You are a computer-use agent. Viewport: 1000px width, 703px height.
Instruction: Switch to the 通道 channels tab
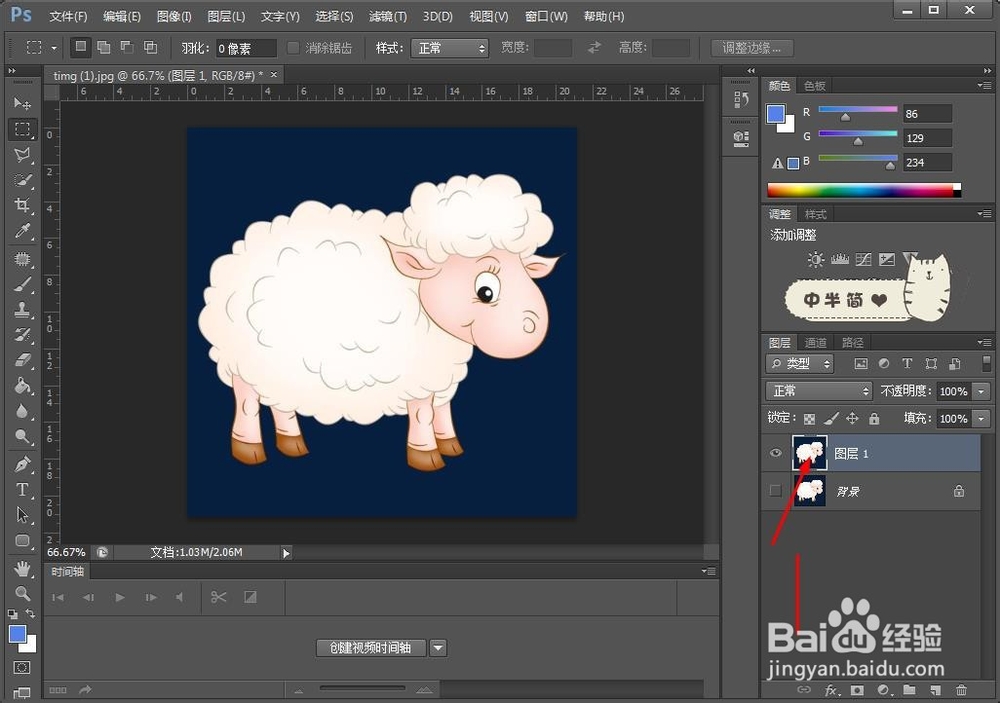[x=815, y=343]
